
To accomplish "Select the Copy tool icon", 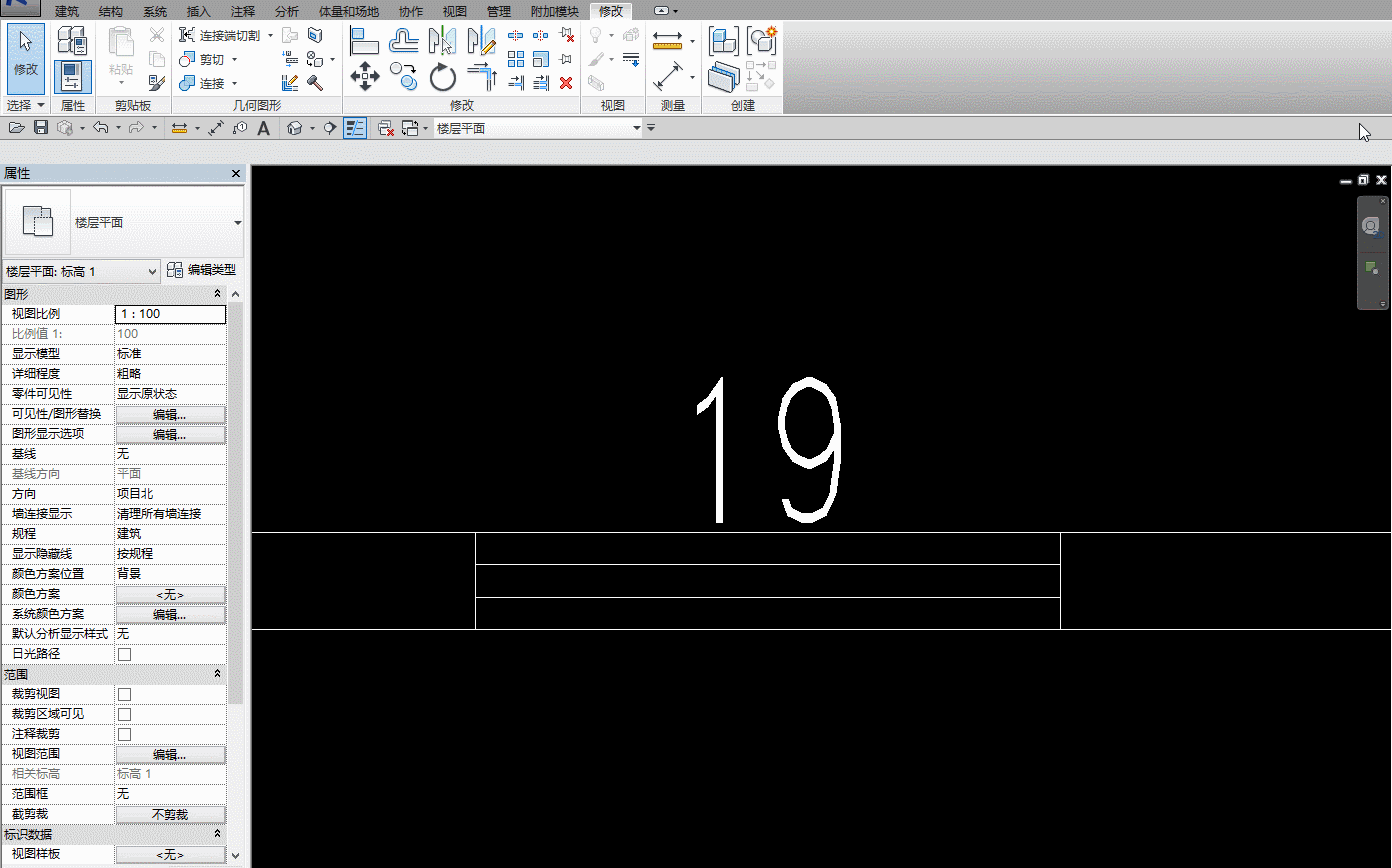I will pyautogui.click(x=404, y=77).
